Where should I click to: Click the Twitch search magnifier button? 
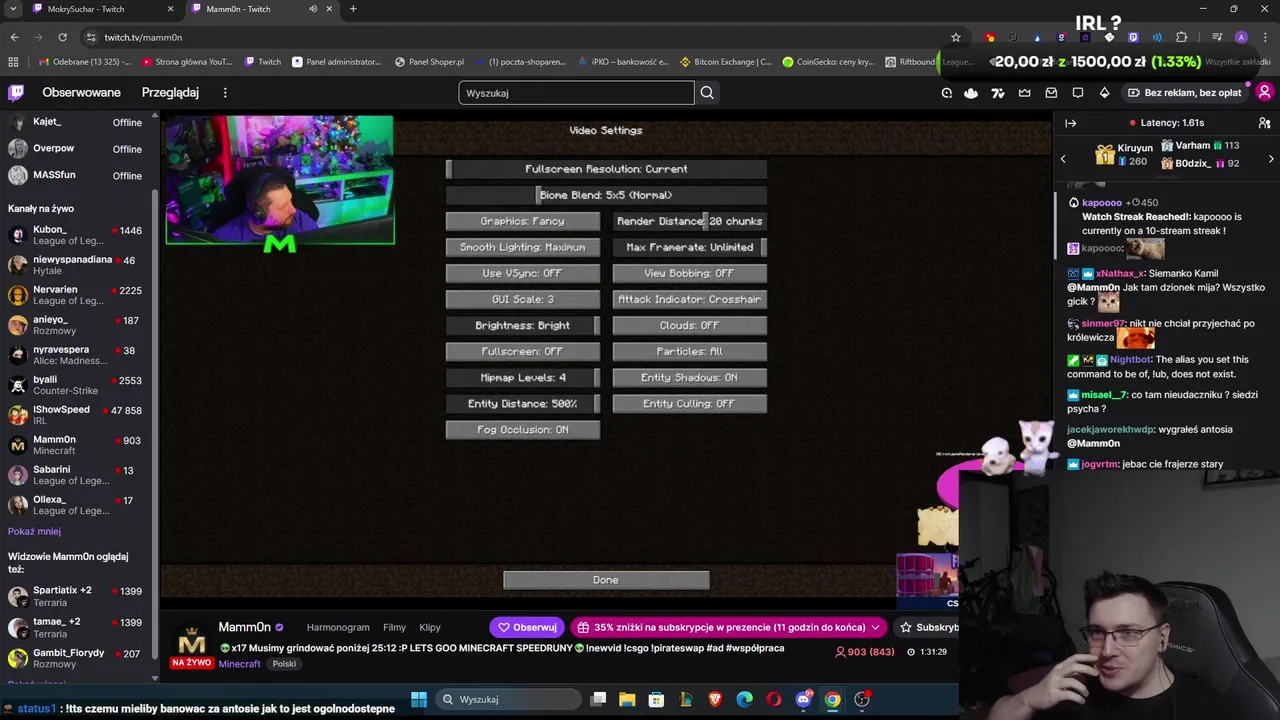coord(707,93)
